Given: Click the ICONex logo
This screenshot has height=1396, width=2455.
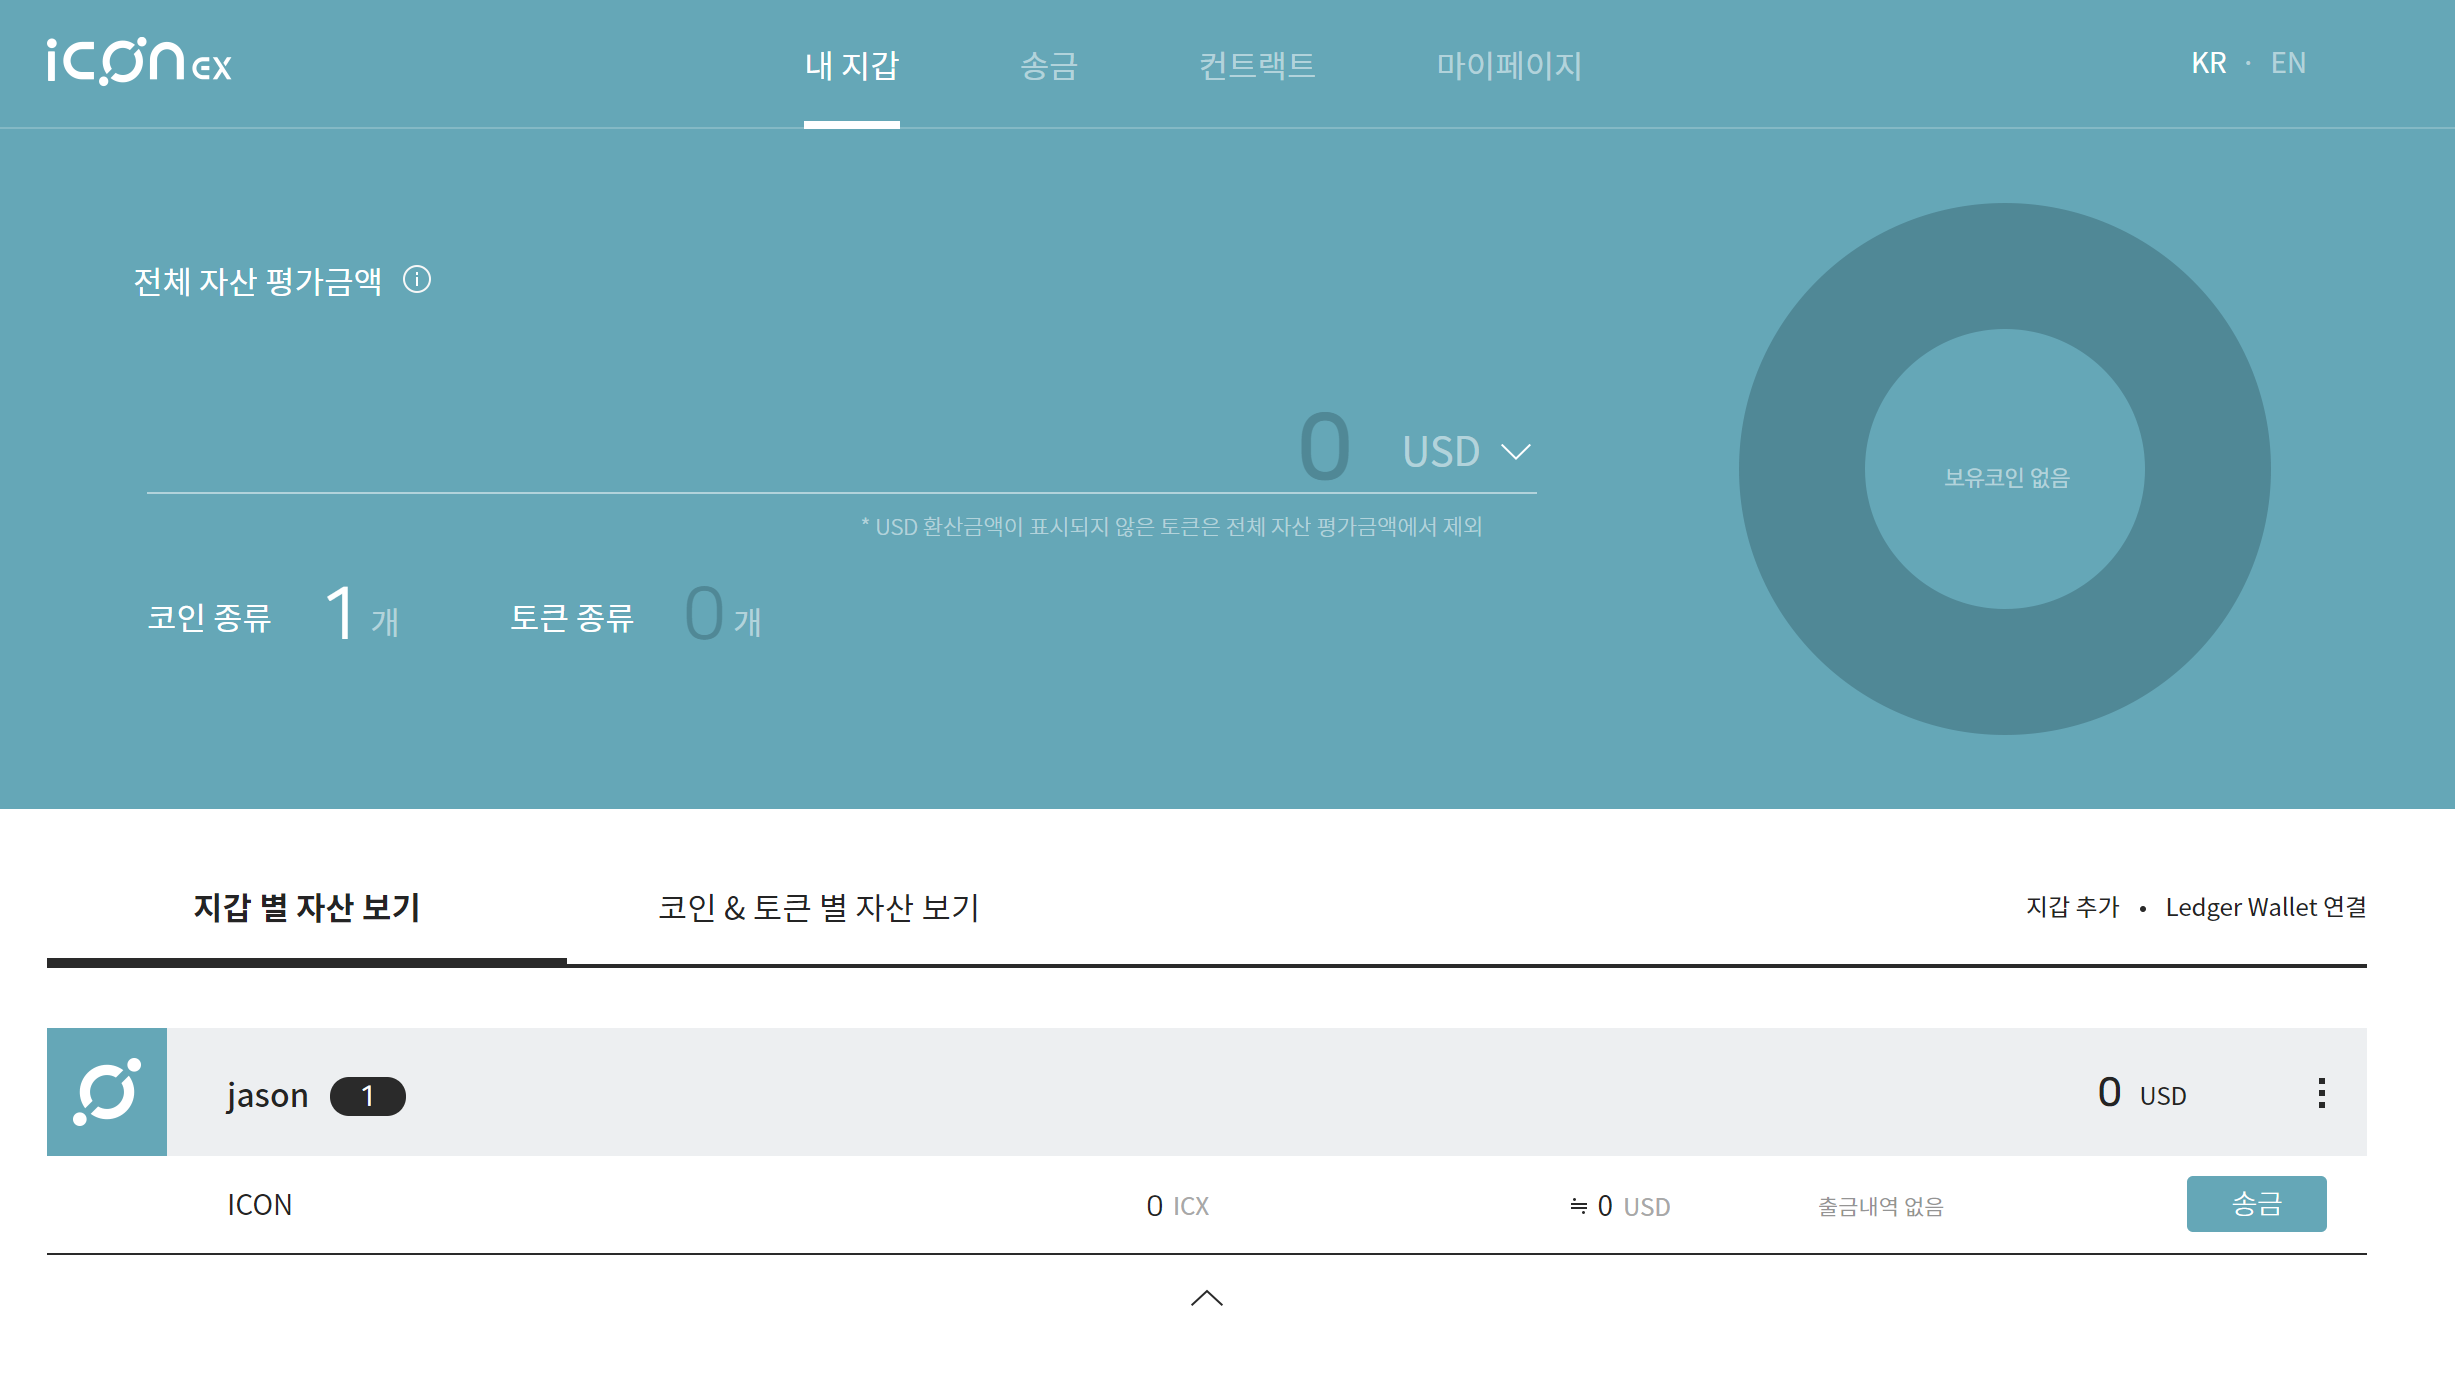Looking at the screenshot, I should point(138,62).
